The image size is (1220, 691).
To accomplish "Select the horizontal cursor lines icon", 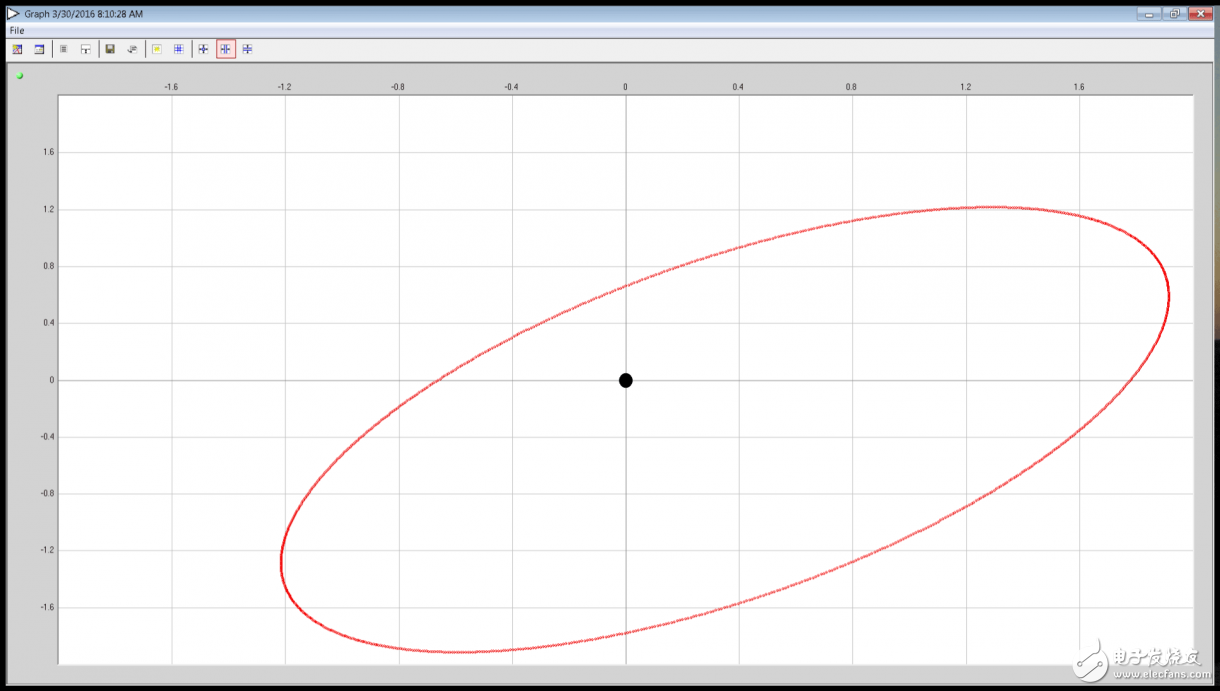I will 248,49.
